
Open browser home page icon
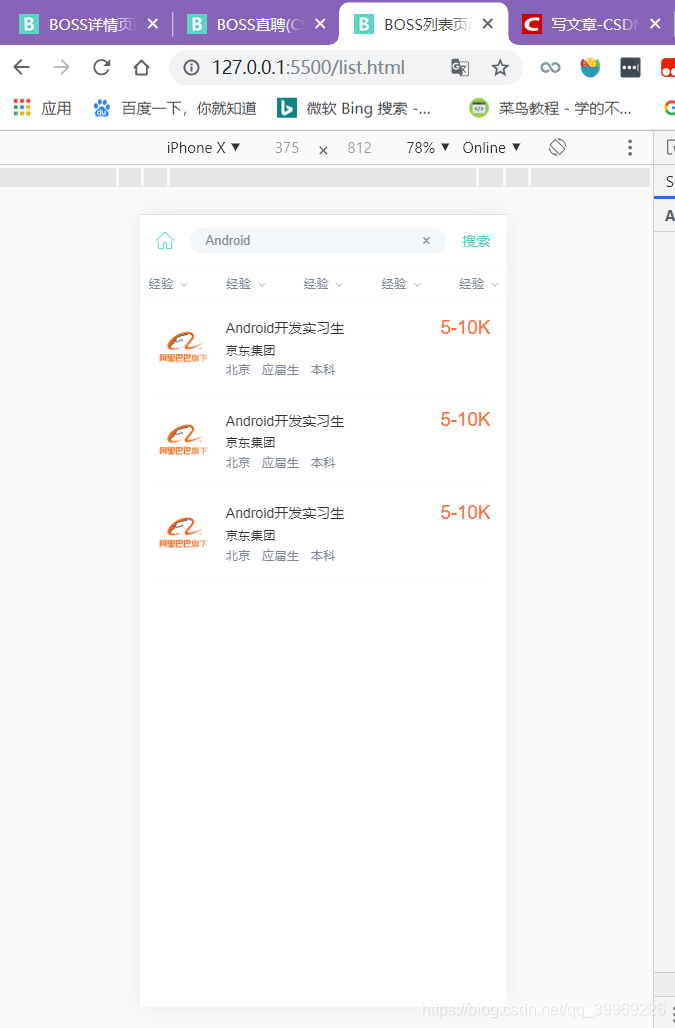(x=142, y=67)
